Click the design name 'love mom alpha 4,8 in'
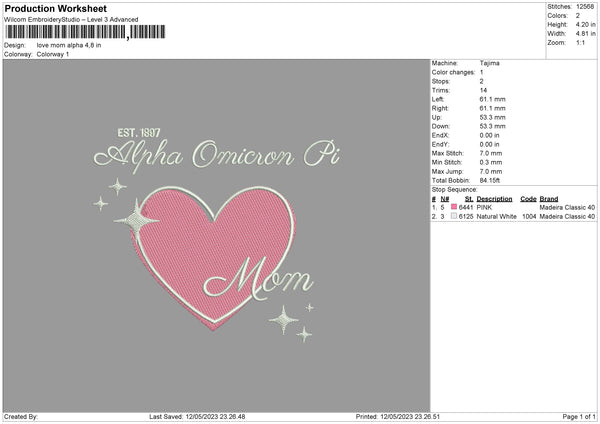 (x=69, y=45)
